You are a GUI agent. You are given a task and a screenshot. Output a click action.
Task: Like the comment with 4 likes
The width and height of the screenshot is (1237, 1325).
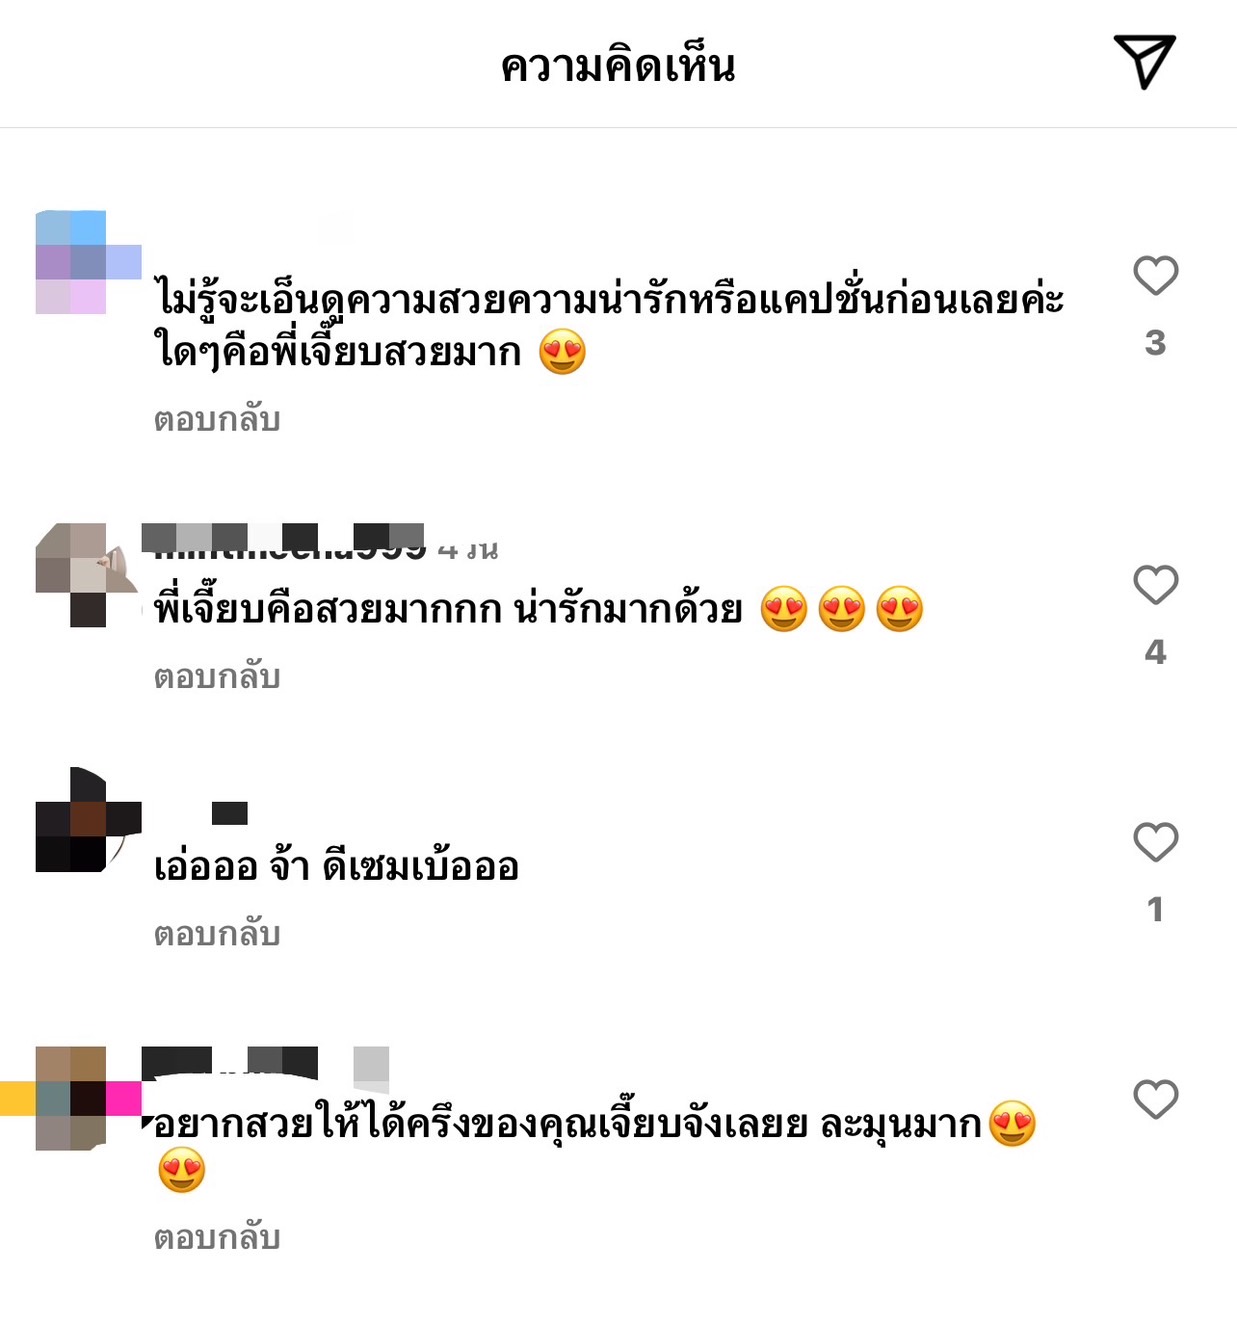pos(1155,585)
